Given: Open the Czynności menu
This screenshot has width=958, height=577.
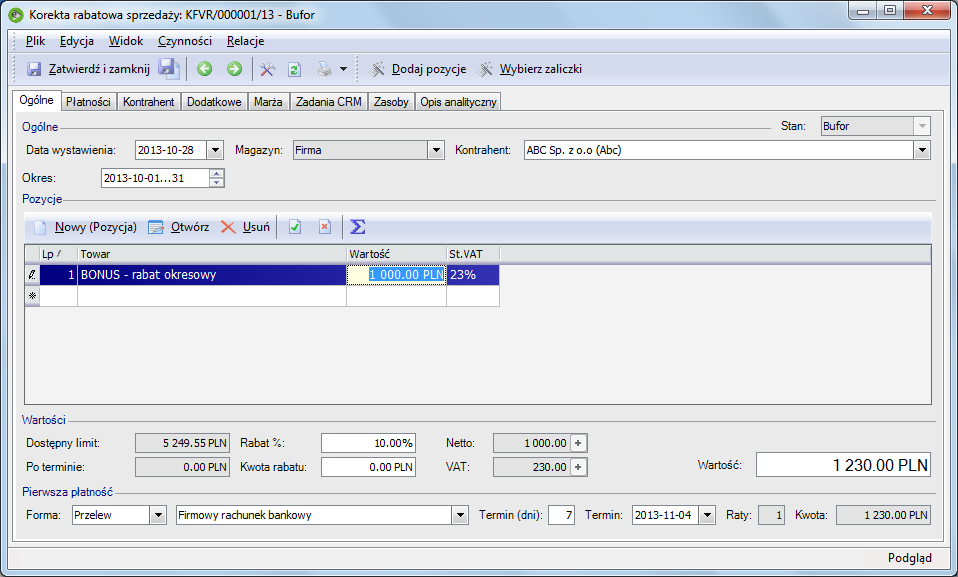Looking at the screenshot, I should [x=185, y=41].
